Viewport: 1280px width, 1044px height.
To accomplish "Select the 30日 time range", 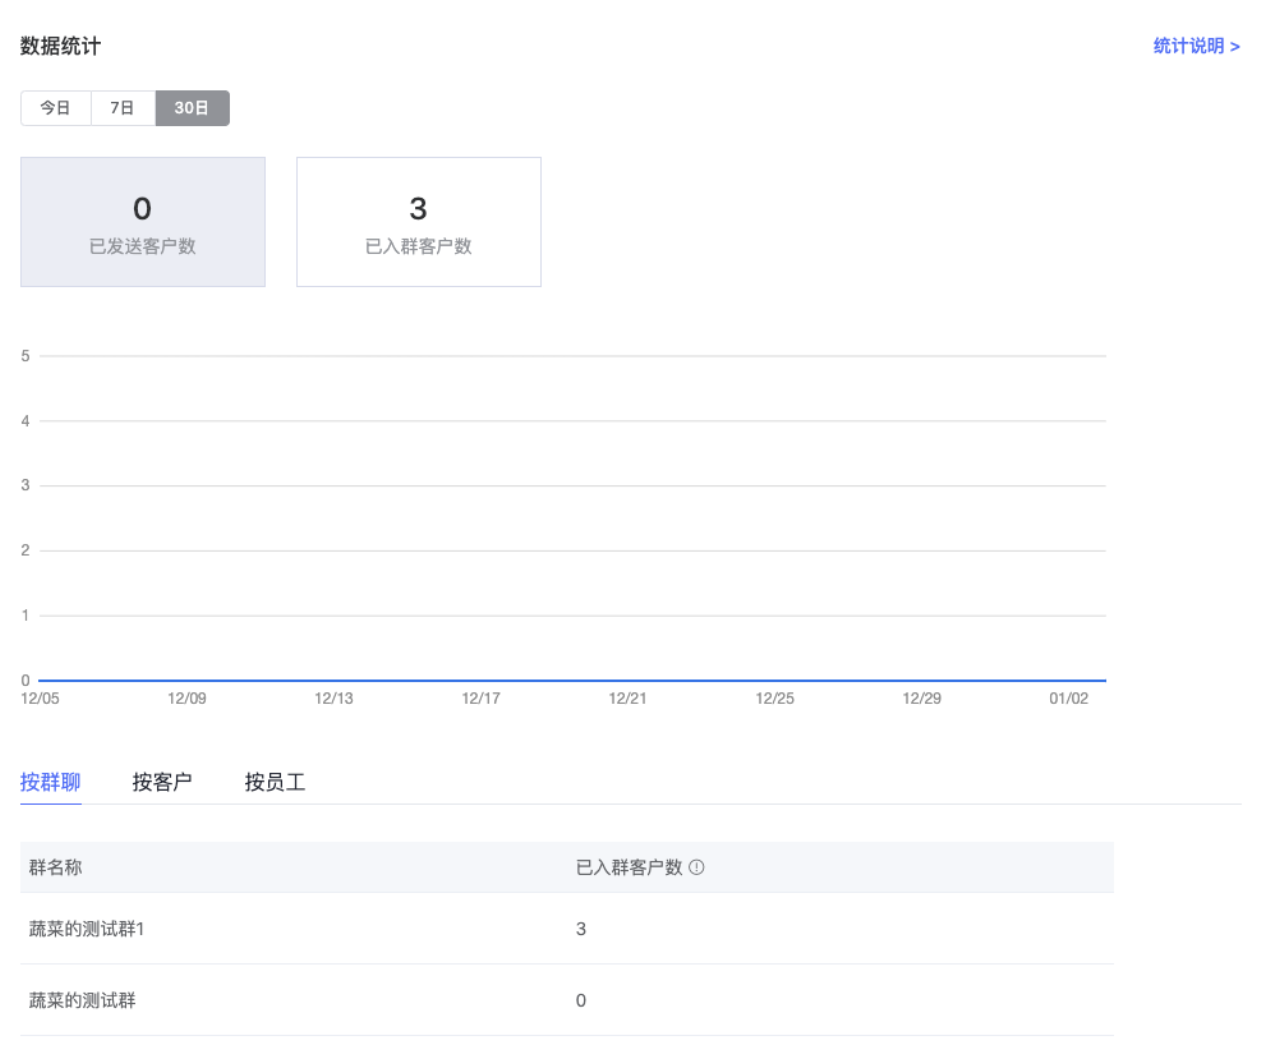I will point(192,108).
